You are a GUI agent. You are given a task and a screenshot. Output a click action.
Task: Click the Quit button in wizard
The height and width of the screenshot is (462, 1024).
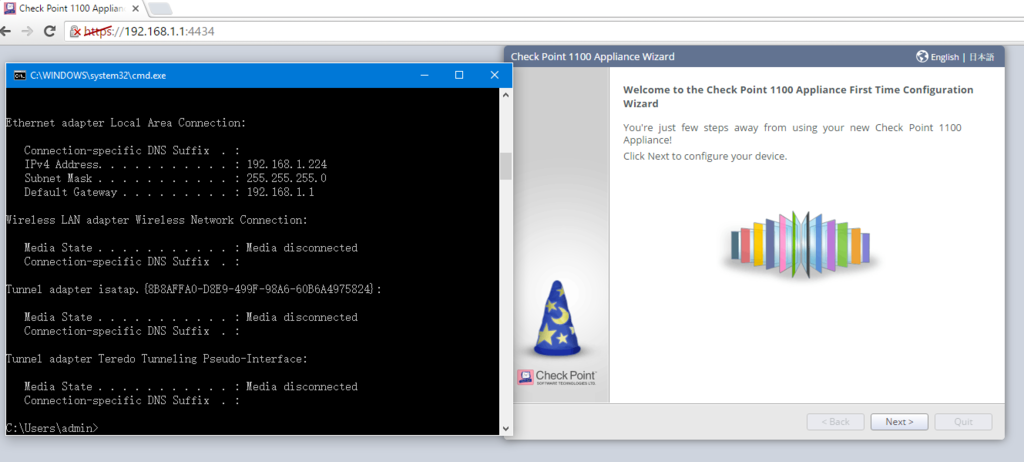963,421
